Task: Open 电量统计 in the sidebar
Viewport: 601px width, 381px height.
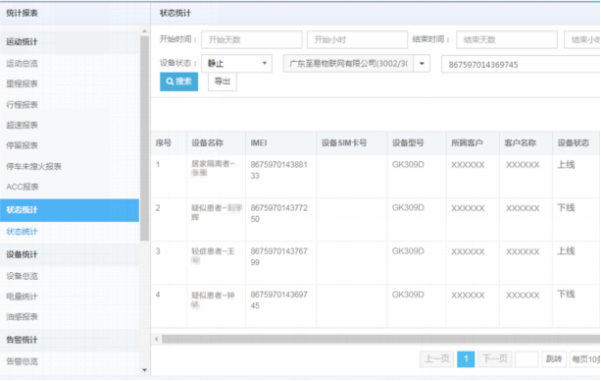Action: coord(22,296)
